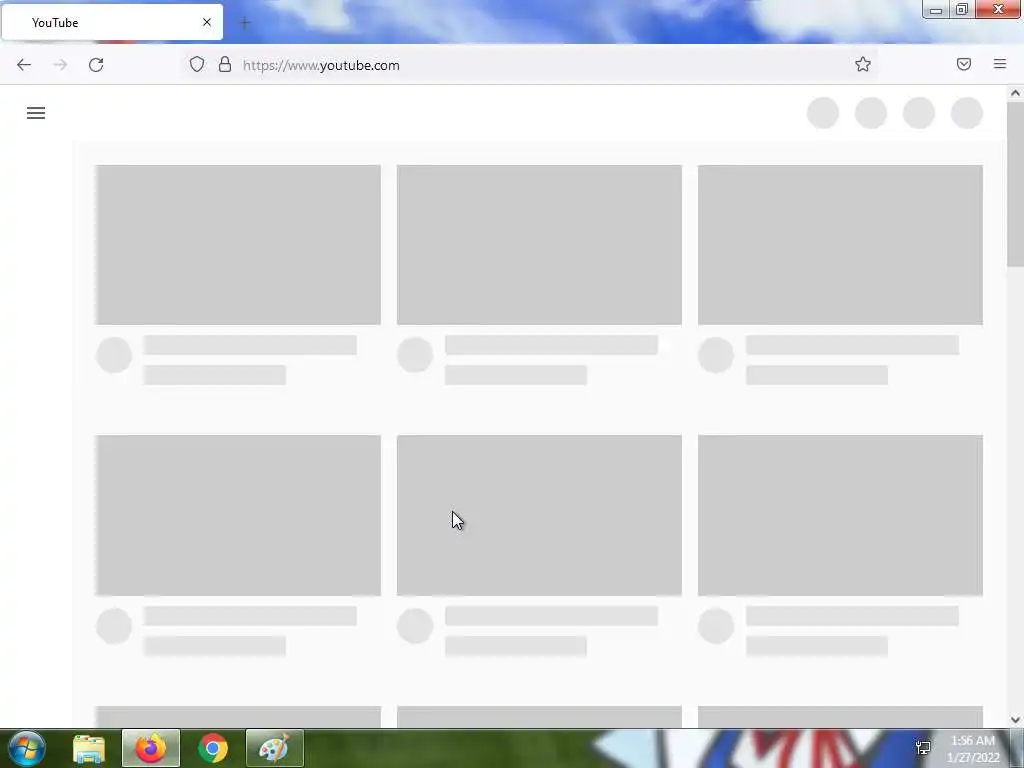
Task: Click the vertical scrollbar thumb
Action: tap(1015, 184)
